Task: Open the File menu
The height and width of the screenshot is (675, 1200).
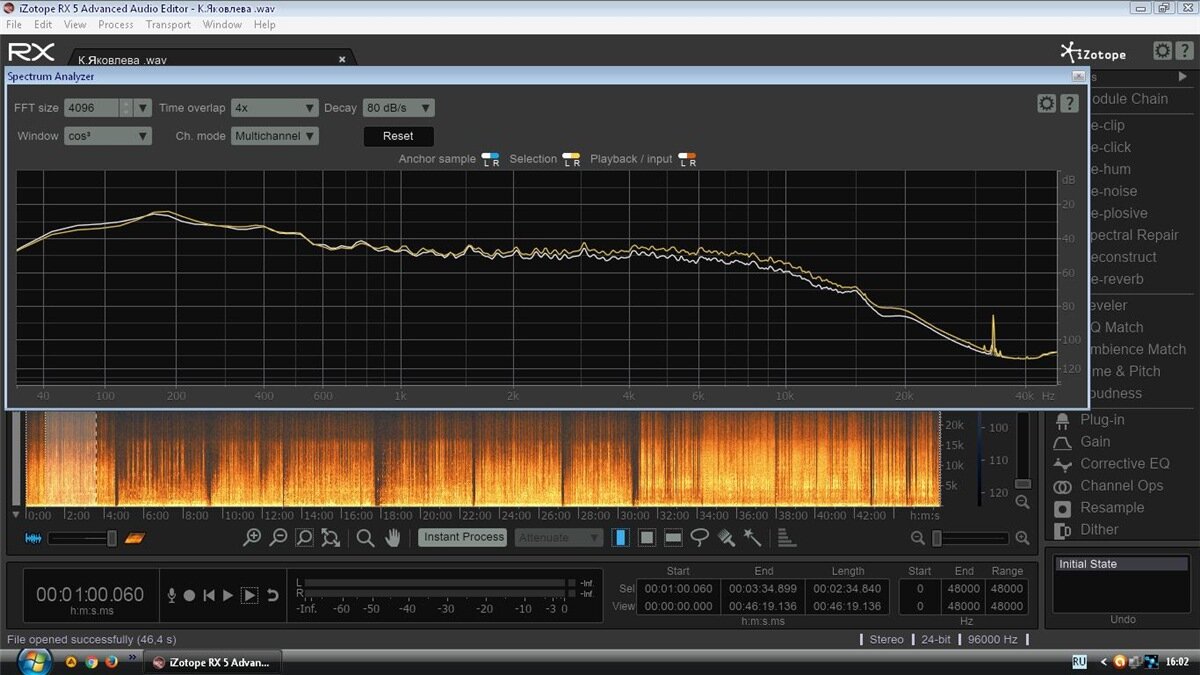Action: pyautogui.click(x=14, y=24)
